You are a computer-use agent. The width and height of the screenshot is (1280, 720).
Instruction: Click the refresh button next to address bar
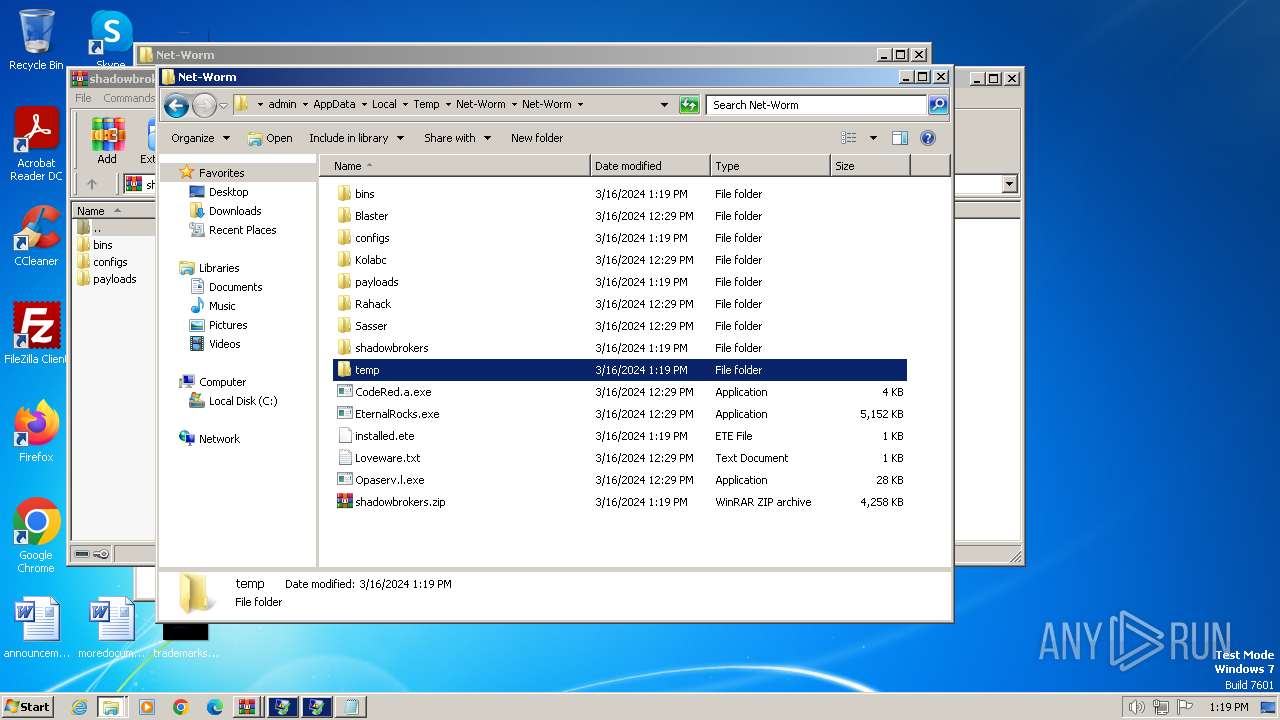tap(689, 105)
